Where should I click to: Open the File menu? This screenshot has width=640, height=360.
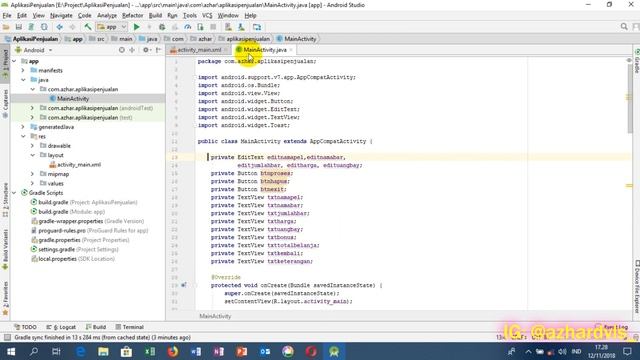click(x=7, y=16)
